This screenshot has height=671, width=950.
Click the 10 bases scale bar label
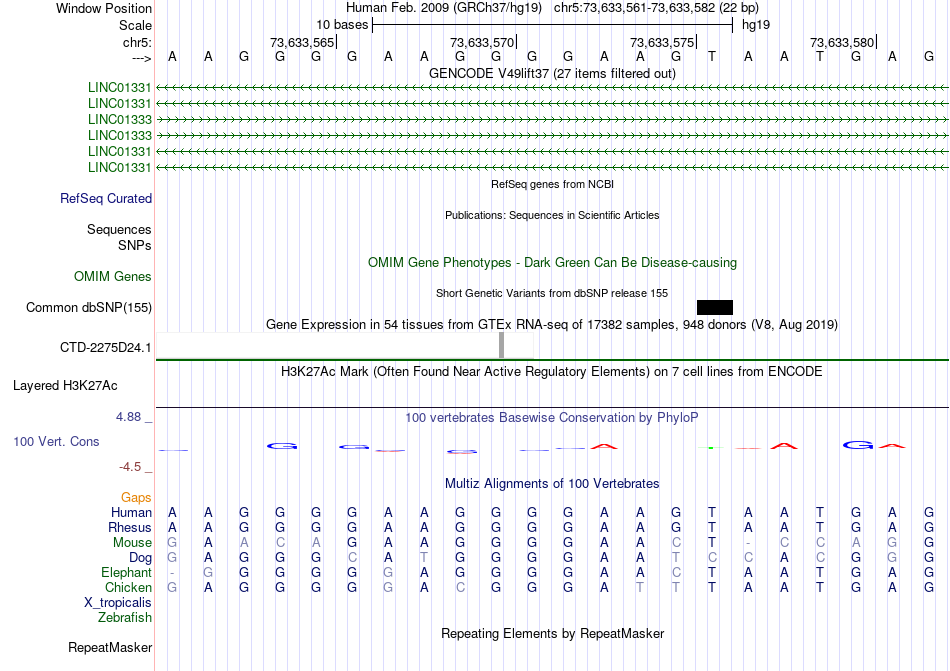coord(342,25)
